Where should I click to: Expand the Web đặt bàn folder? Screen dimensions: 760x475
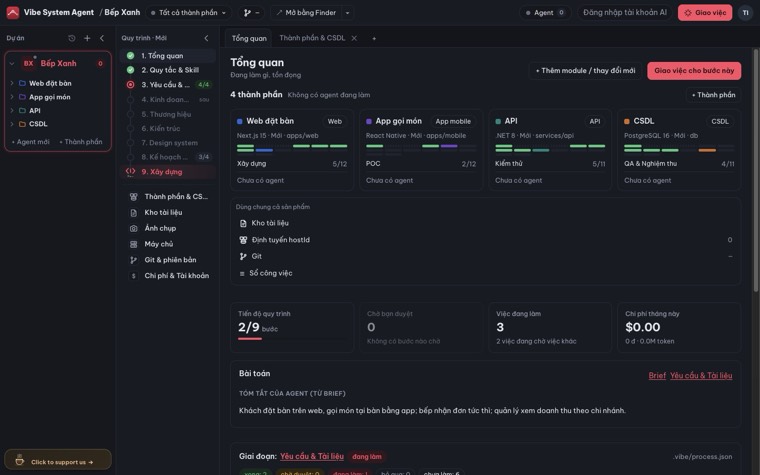(x=12, y=83)
